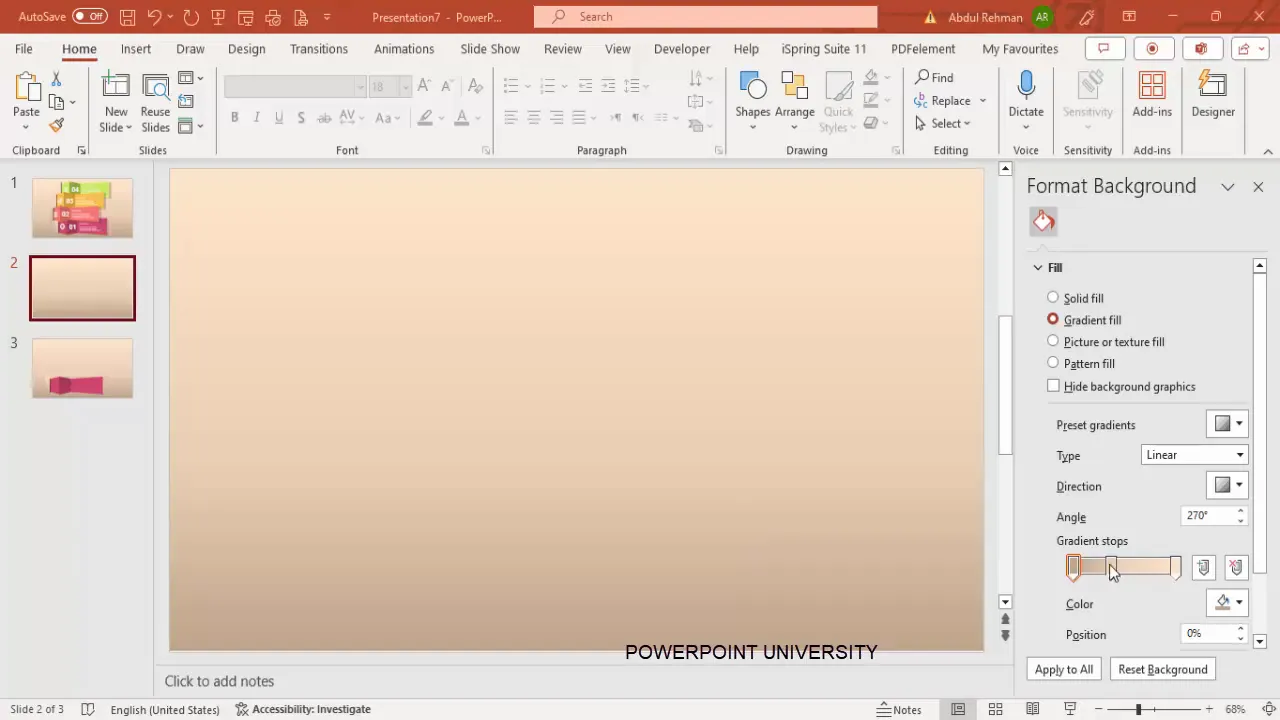Click Apply to All button
The width and height of the screenshot is (1280, 720).
click(x=1064, y=669)
